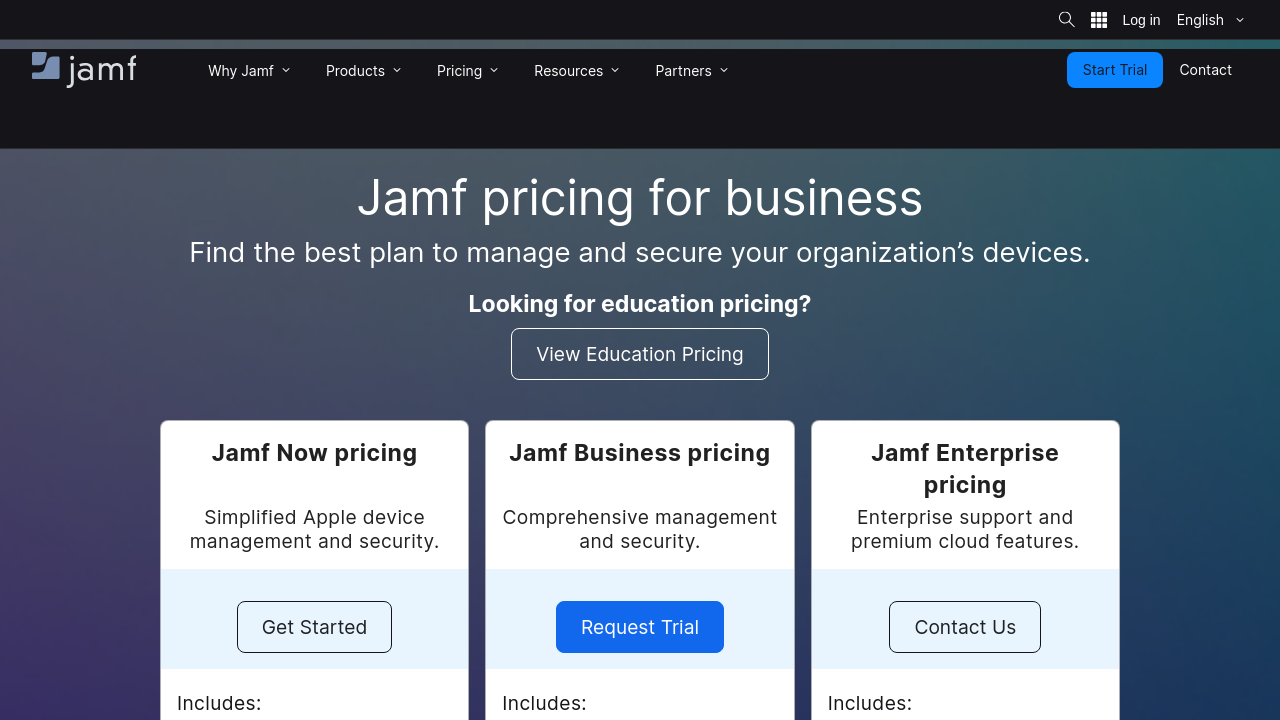This screenshot has height=720, width=1280.
Task: Click the chevron next to Resources
Action: 615,70
